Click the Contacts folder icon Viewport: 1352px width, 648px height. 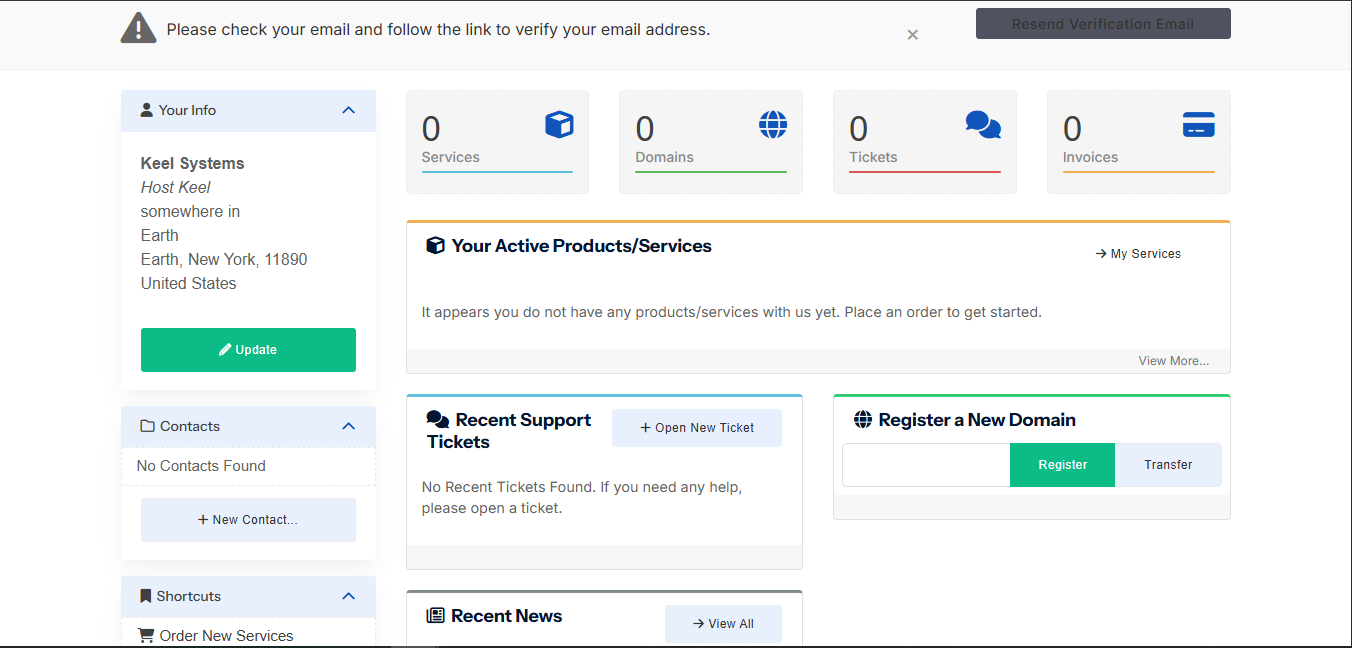pos(148,426)
